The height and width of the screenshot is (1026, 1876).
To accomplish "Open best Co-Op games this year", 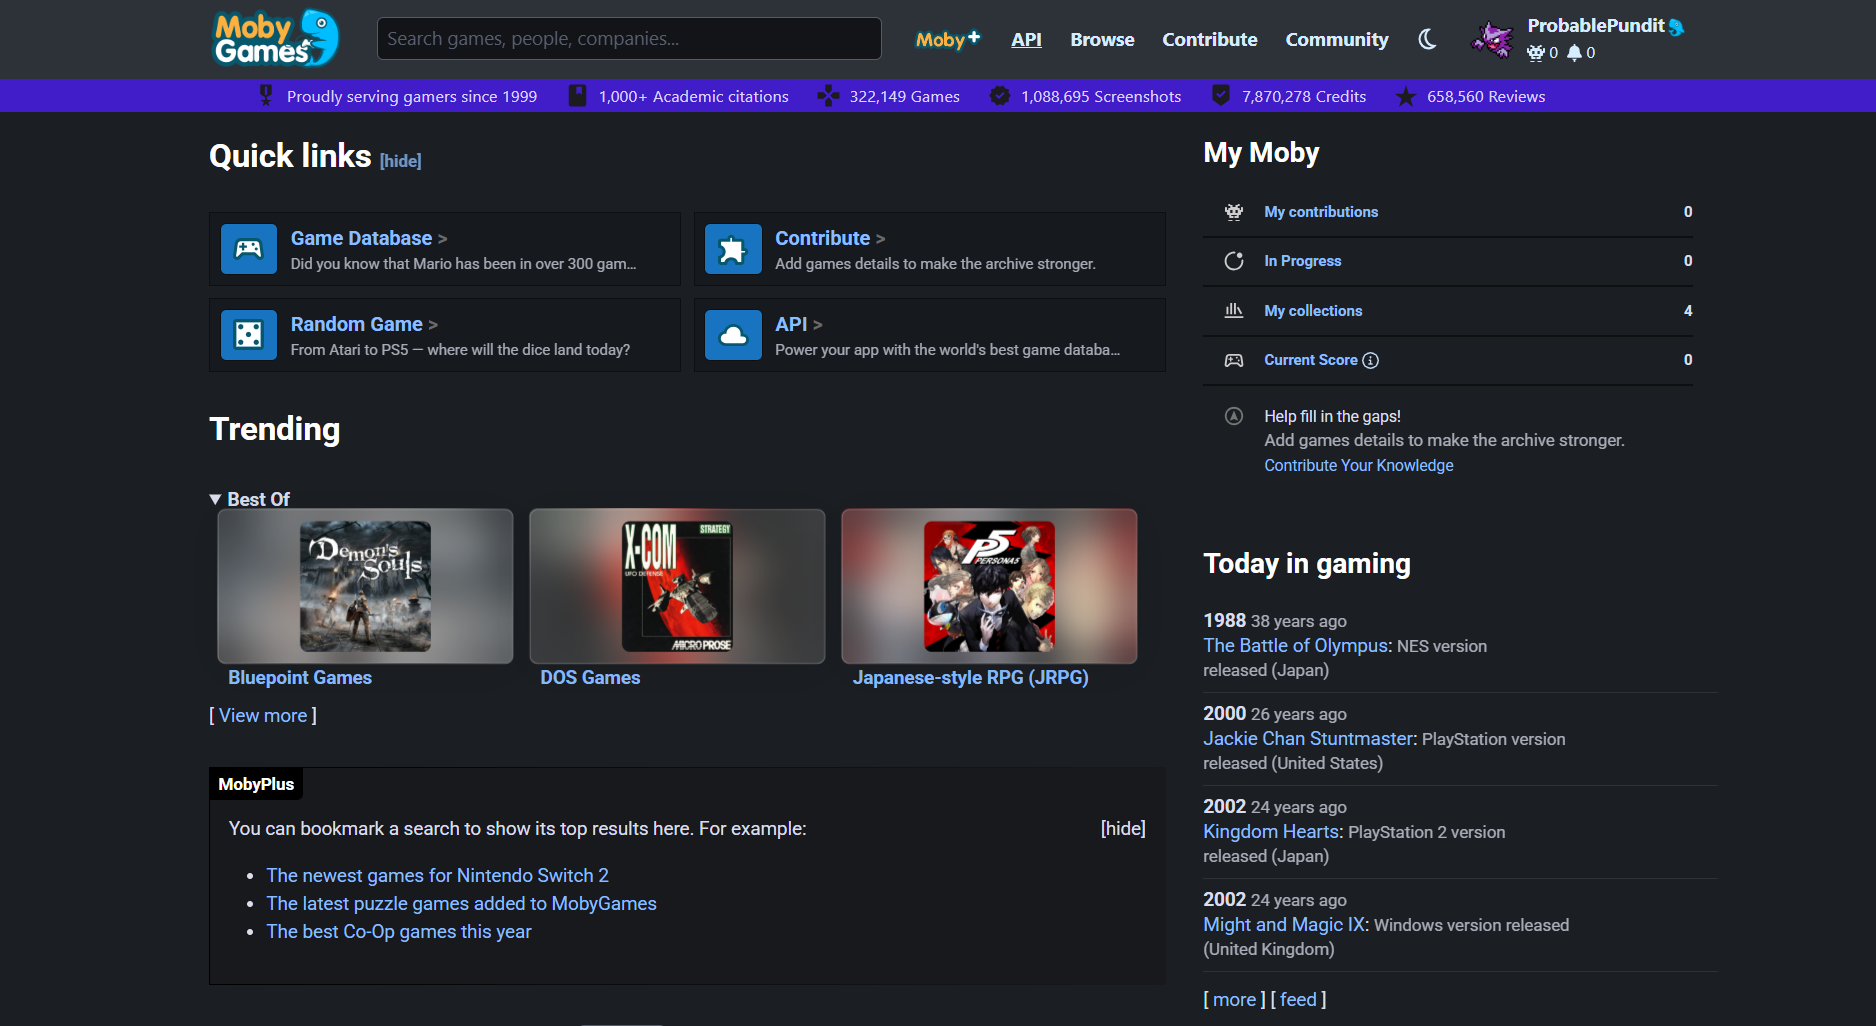I will (x=398, y=931).
